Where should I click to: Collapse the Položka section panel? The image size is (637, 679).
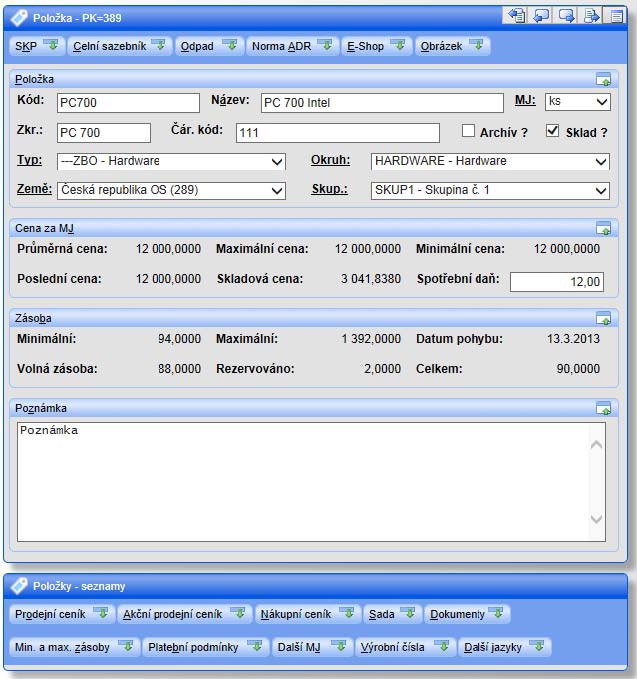pos(603,79)
